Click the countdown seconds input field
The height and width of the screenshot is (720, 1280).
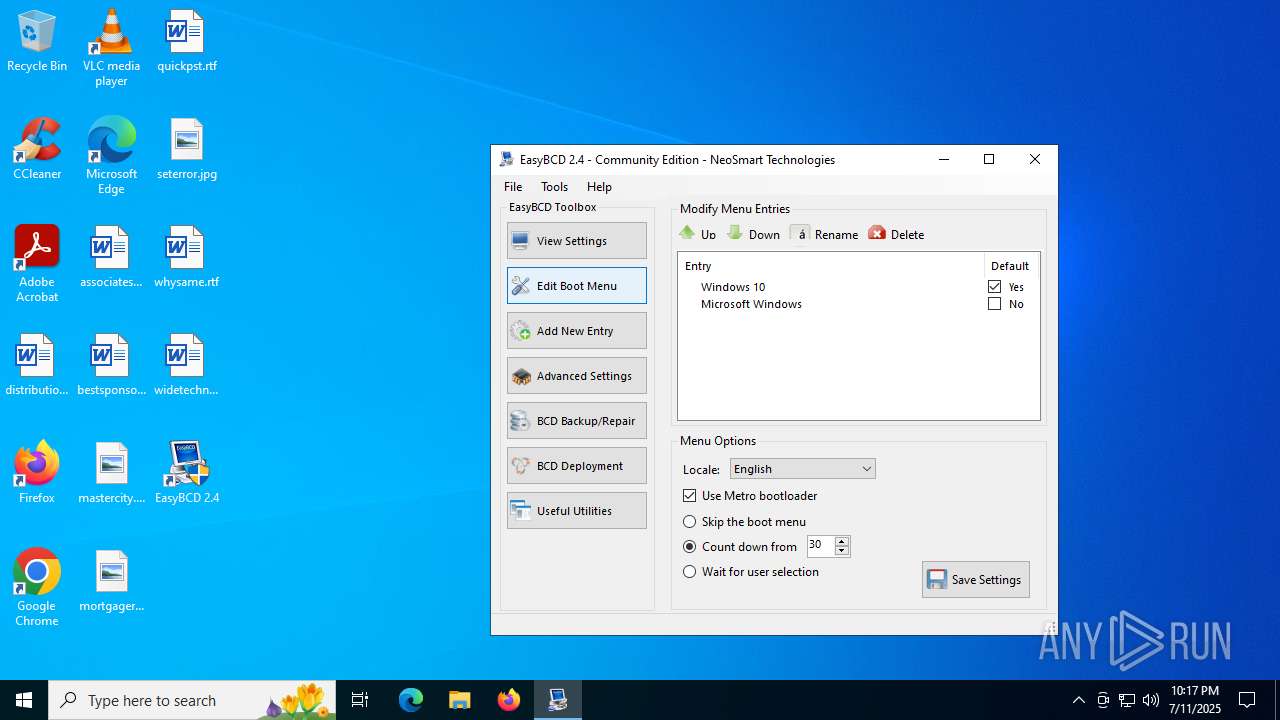[820, 546]
